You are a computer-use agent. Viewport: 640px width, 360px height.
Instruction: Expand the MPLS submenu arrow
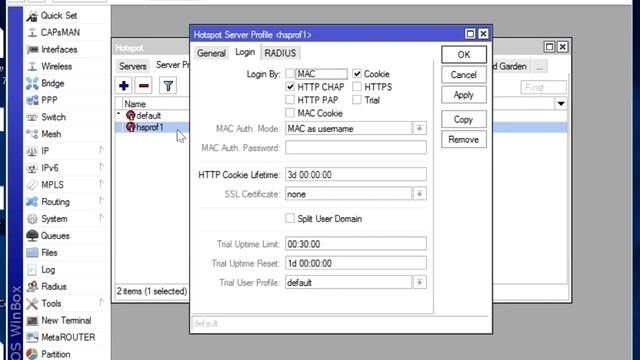pyautogui.click(x=101, y=184)
